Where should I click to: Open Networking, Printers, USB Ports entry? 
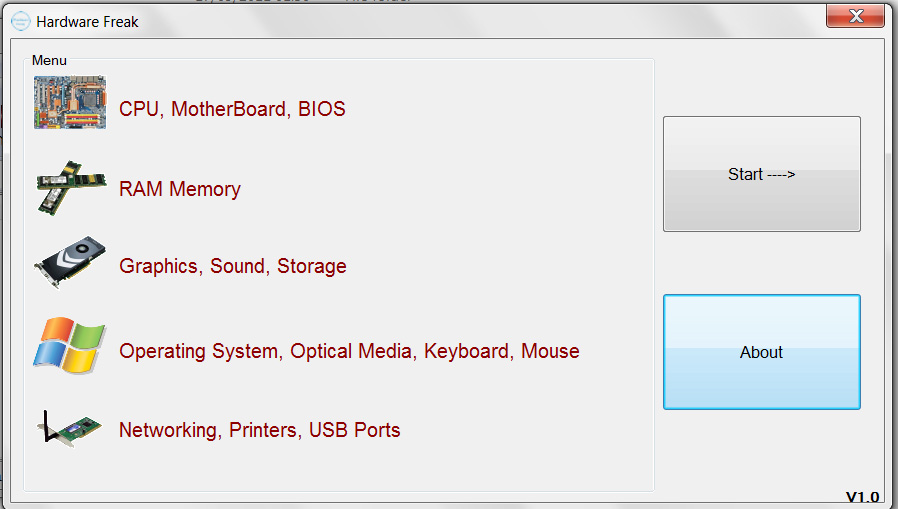tap(259, 430)
